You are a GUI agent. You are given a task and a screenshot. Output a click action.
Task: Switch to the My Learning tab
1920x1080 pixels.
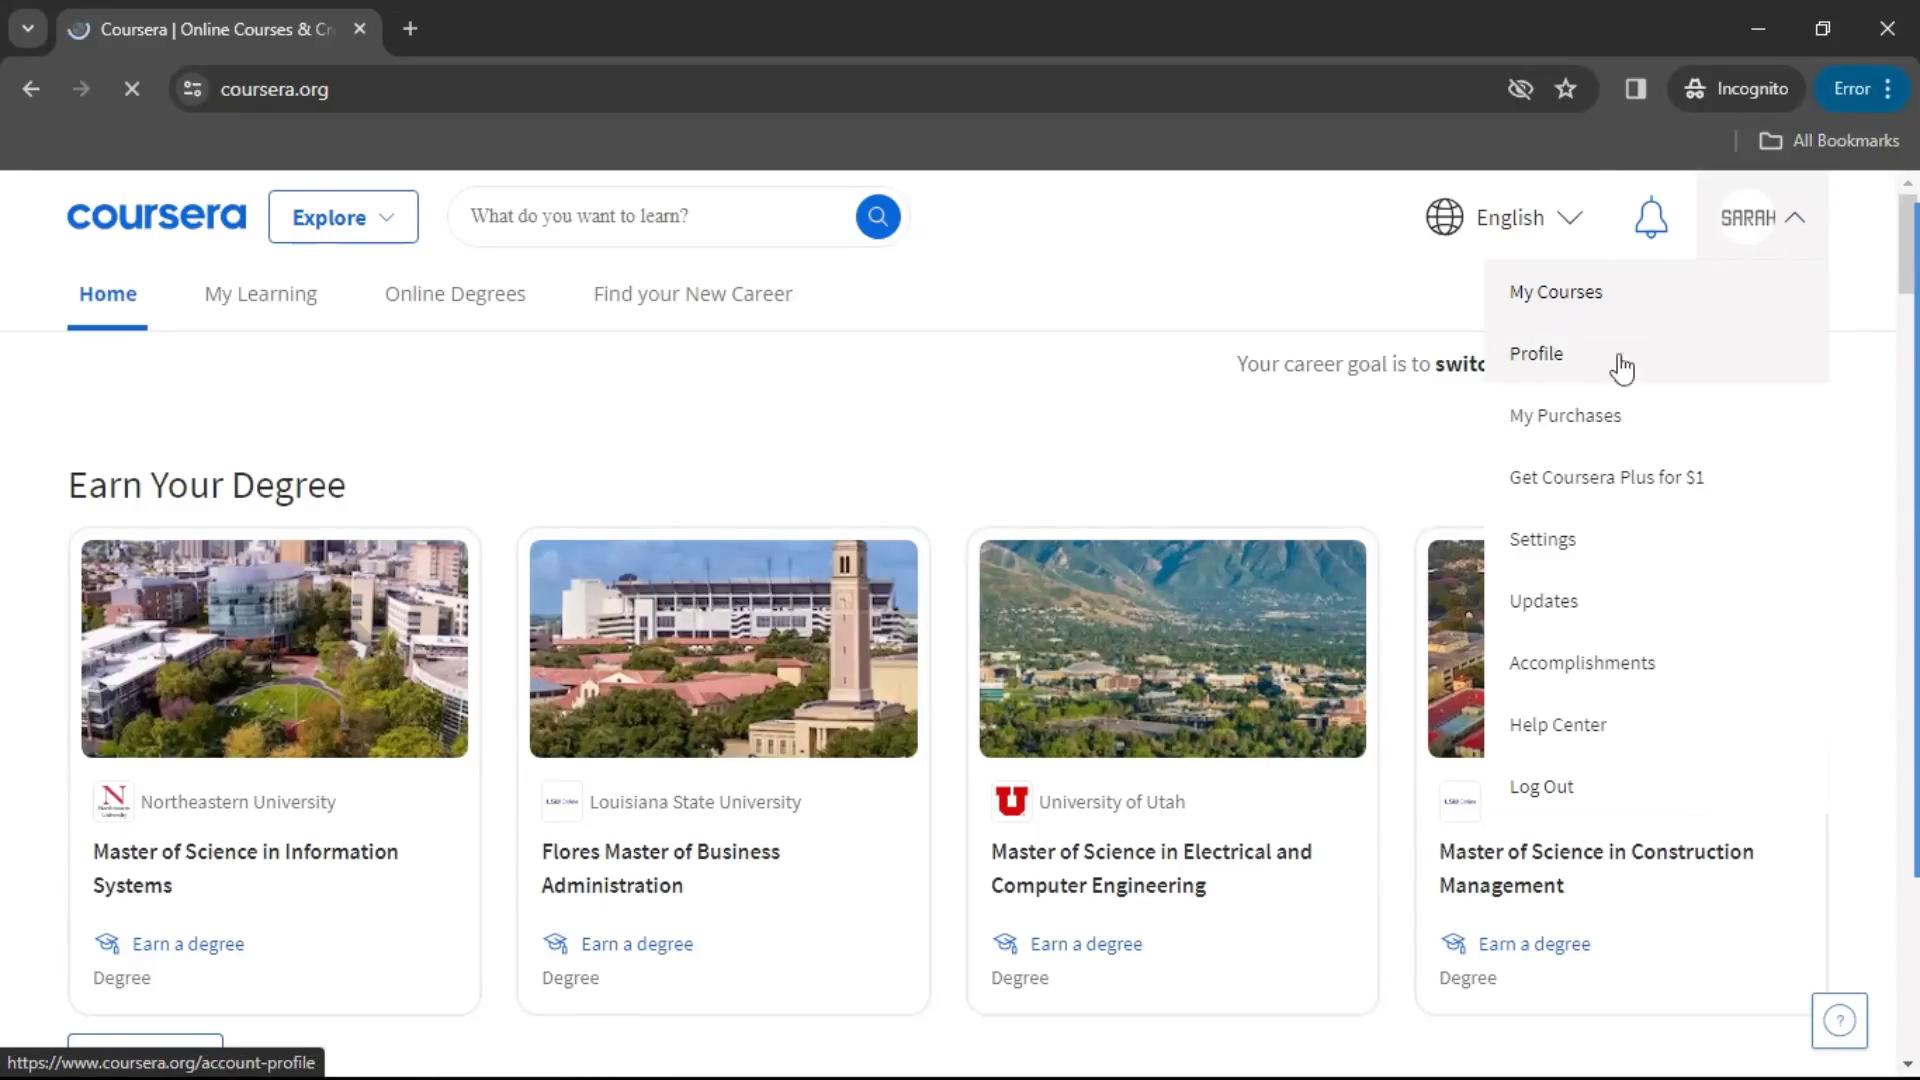260,293
